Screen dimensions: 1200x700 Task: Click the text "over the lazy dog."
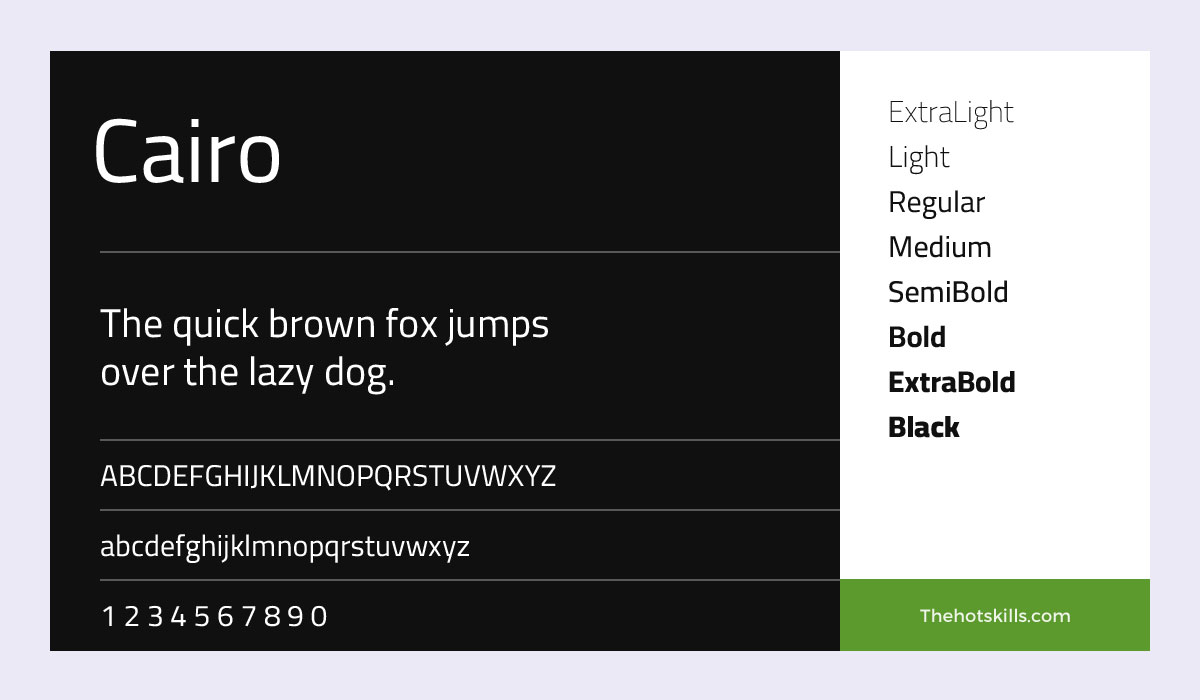click(248, 374)
